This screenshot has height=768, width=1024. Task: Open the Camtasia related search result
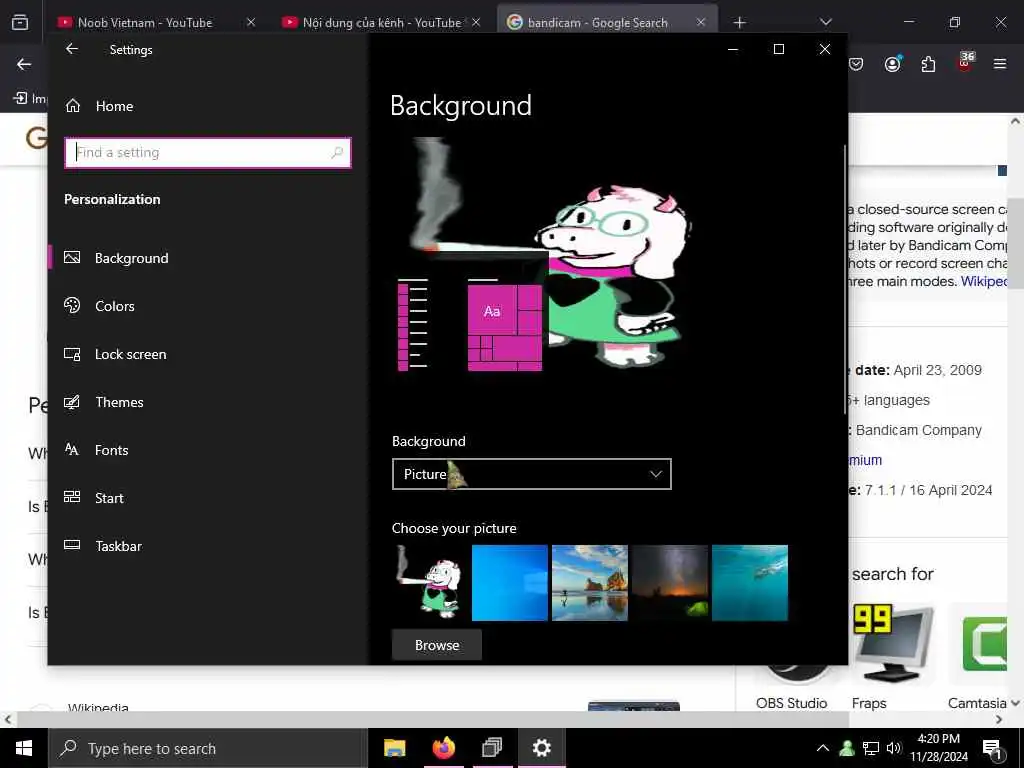pos(977,703)
